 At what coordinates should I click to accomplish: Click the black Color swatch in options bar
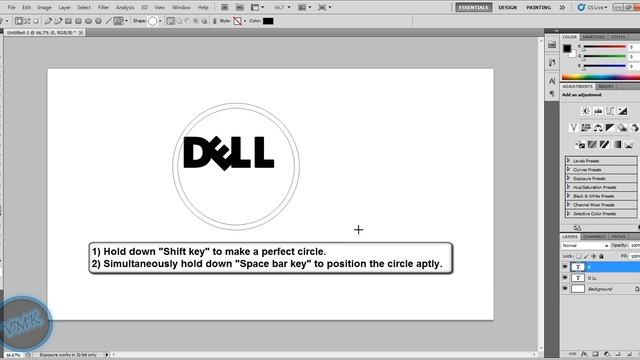268,21
